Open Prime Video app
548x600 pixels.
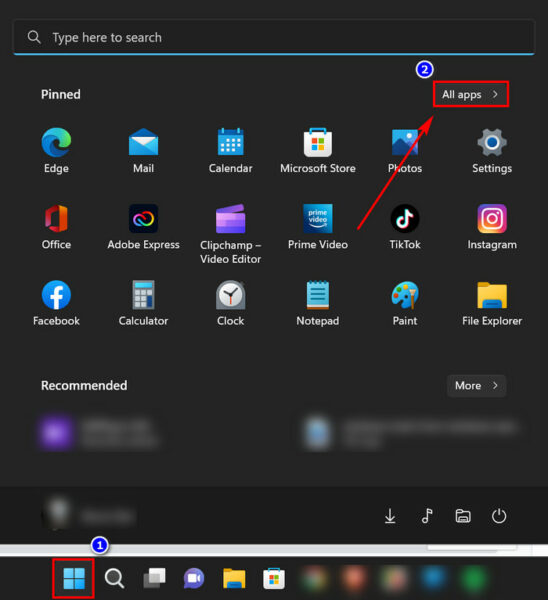tap(318, 227)
